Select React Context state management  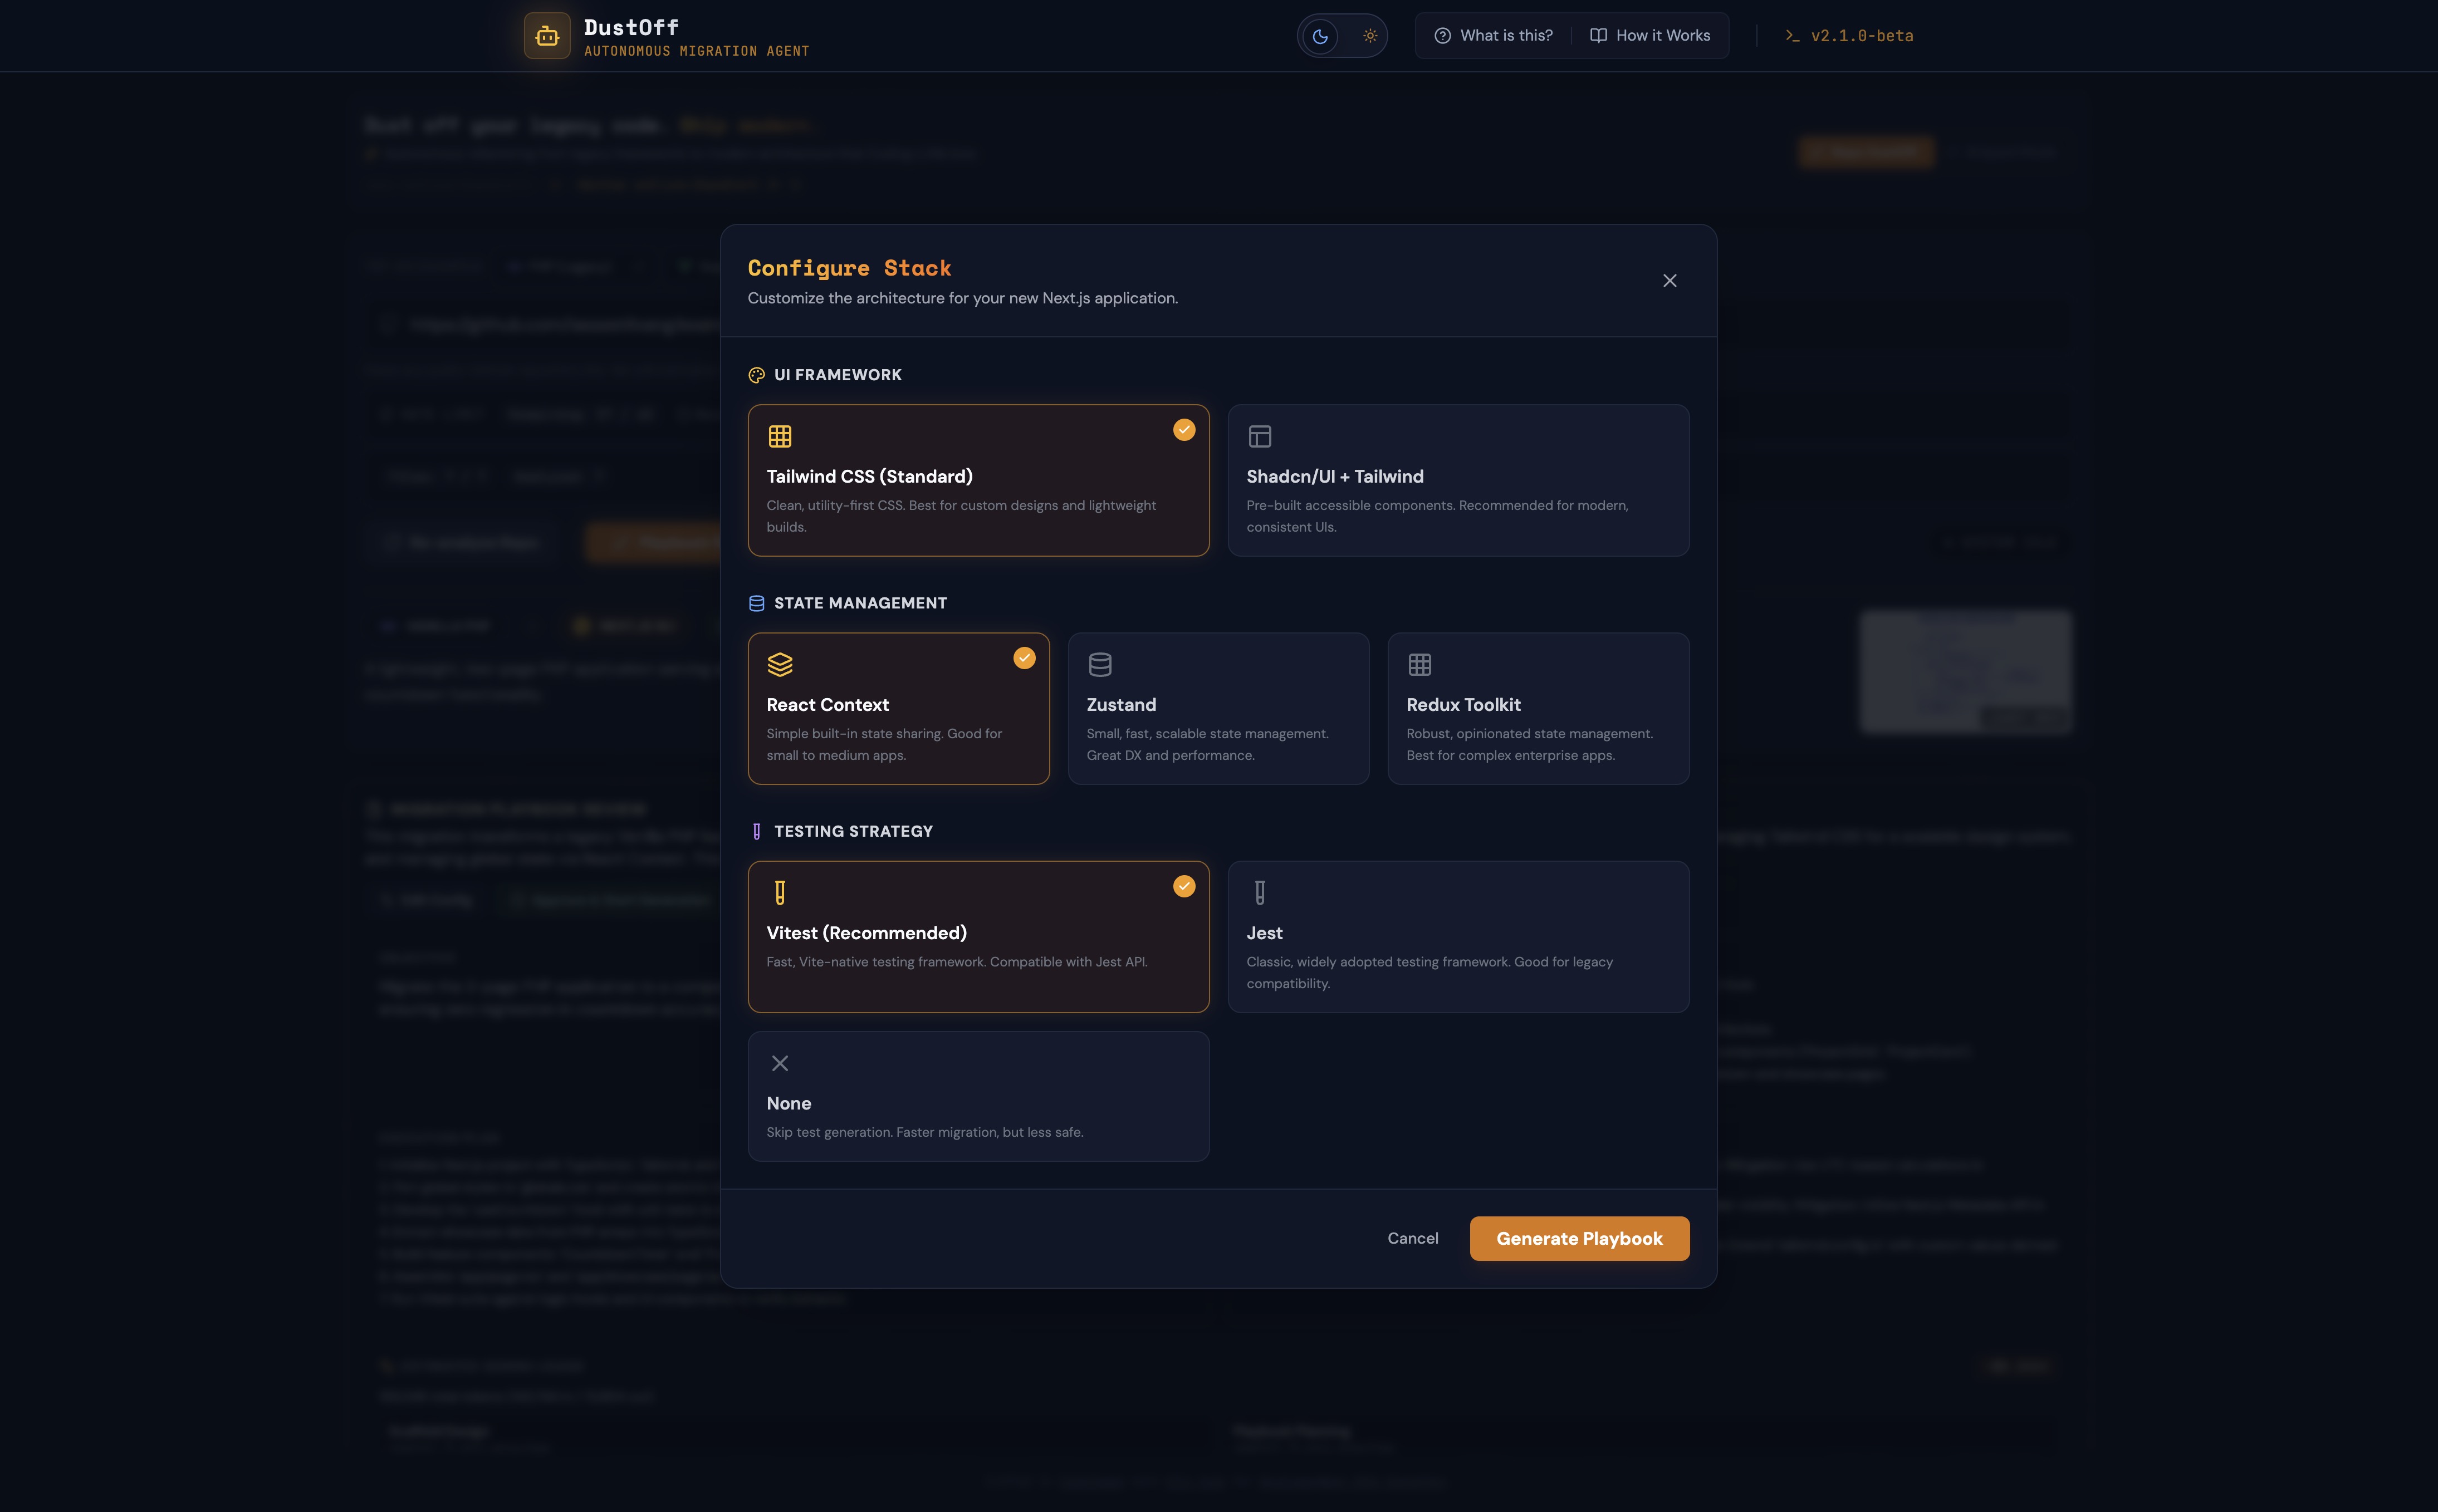pos(898,708)
